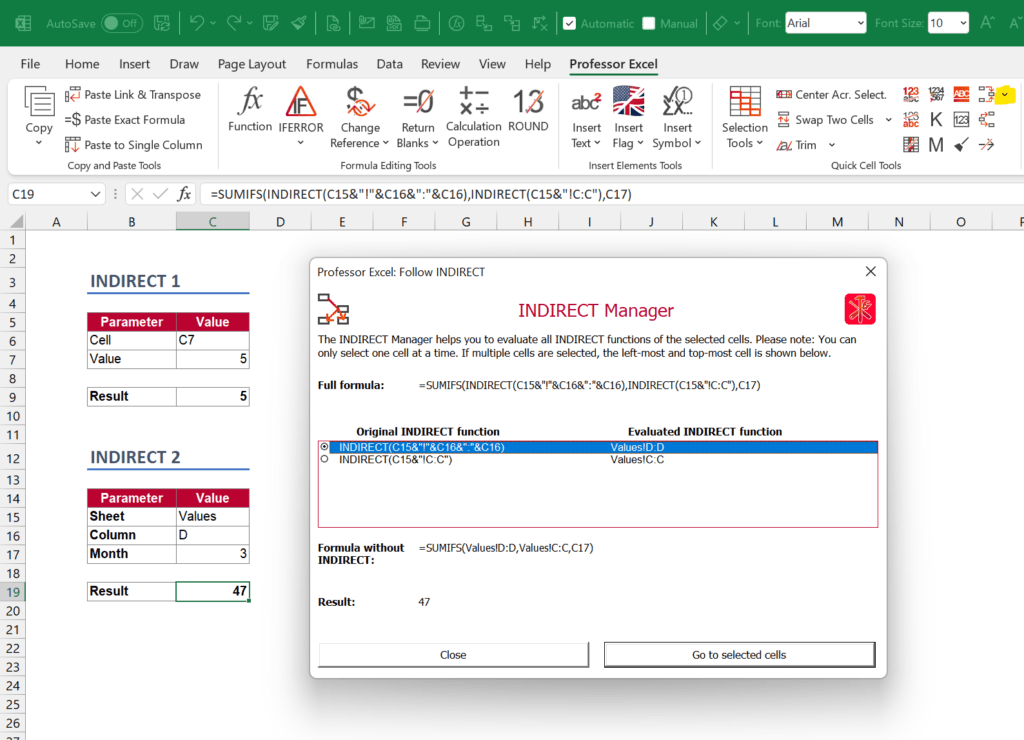Viewport: 1024px width, 740px height.
Task: Click the INDIRECT Manager ribbon icon
Action: 986,95
